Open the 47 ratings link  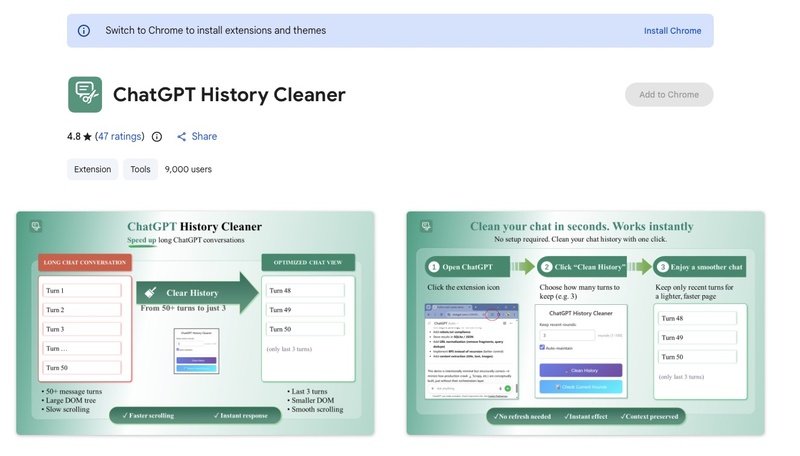coord(119,136)
